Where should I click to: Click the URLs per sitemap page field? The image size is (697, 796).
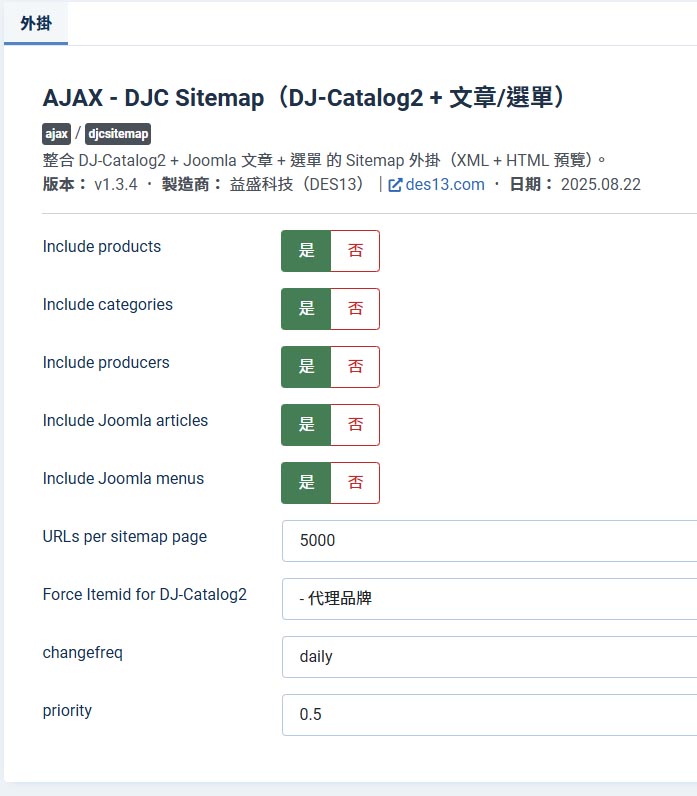[489, 541]
